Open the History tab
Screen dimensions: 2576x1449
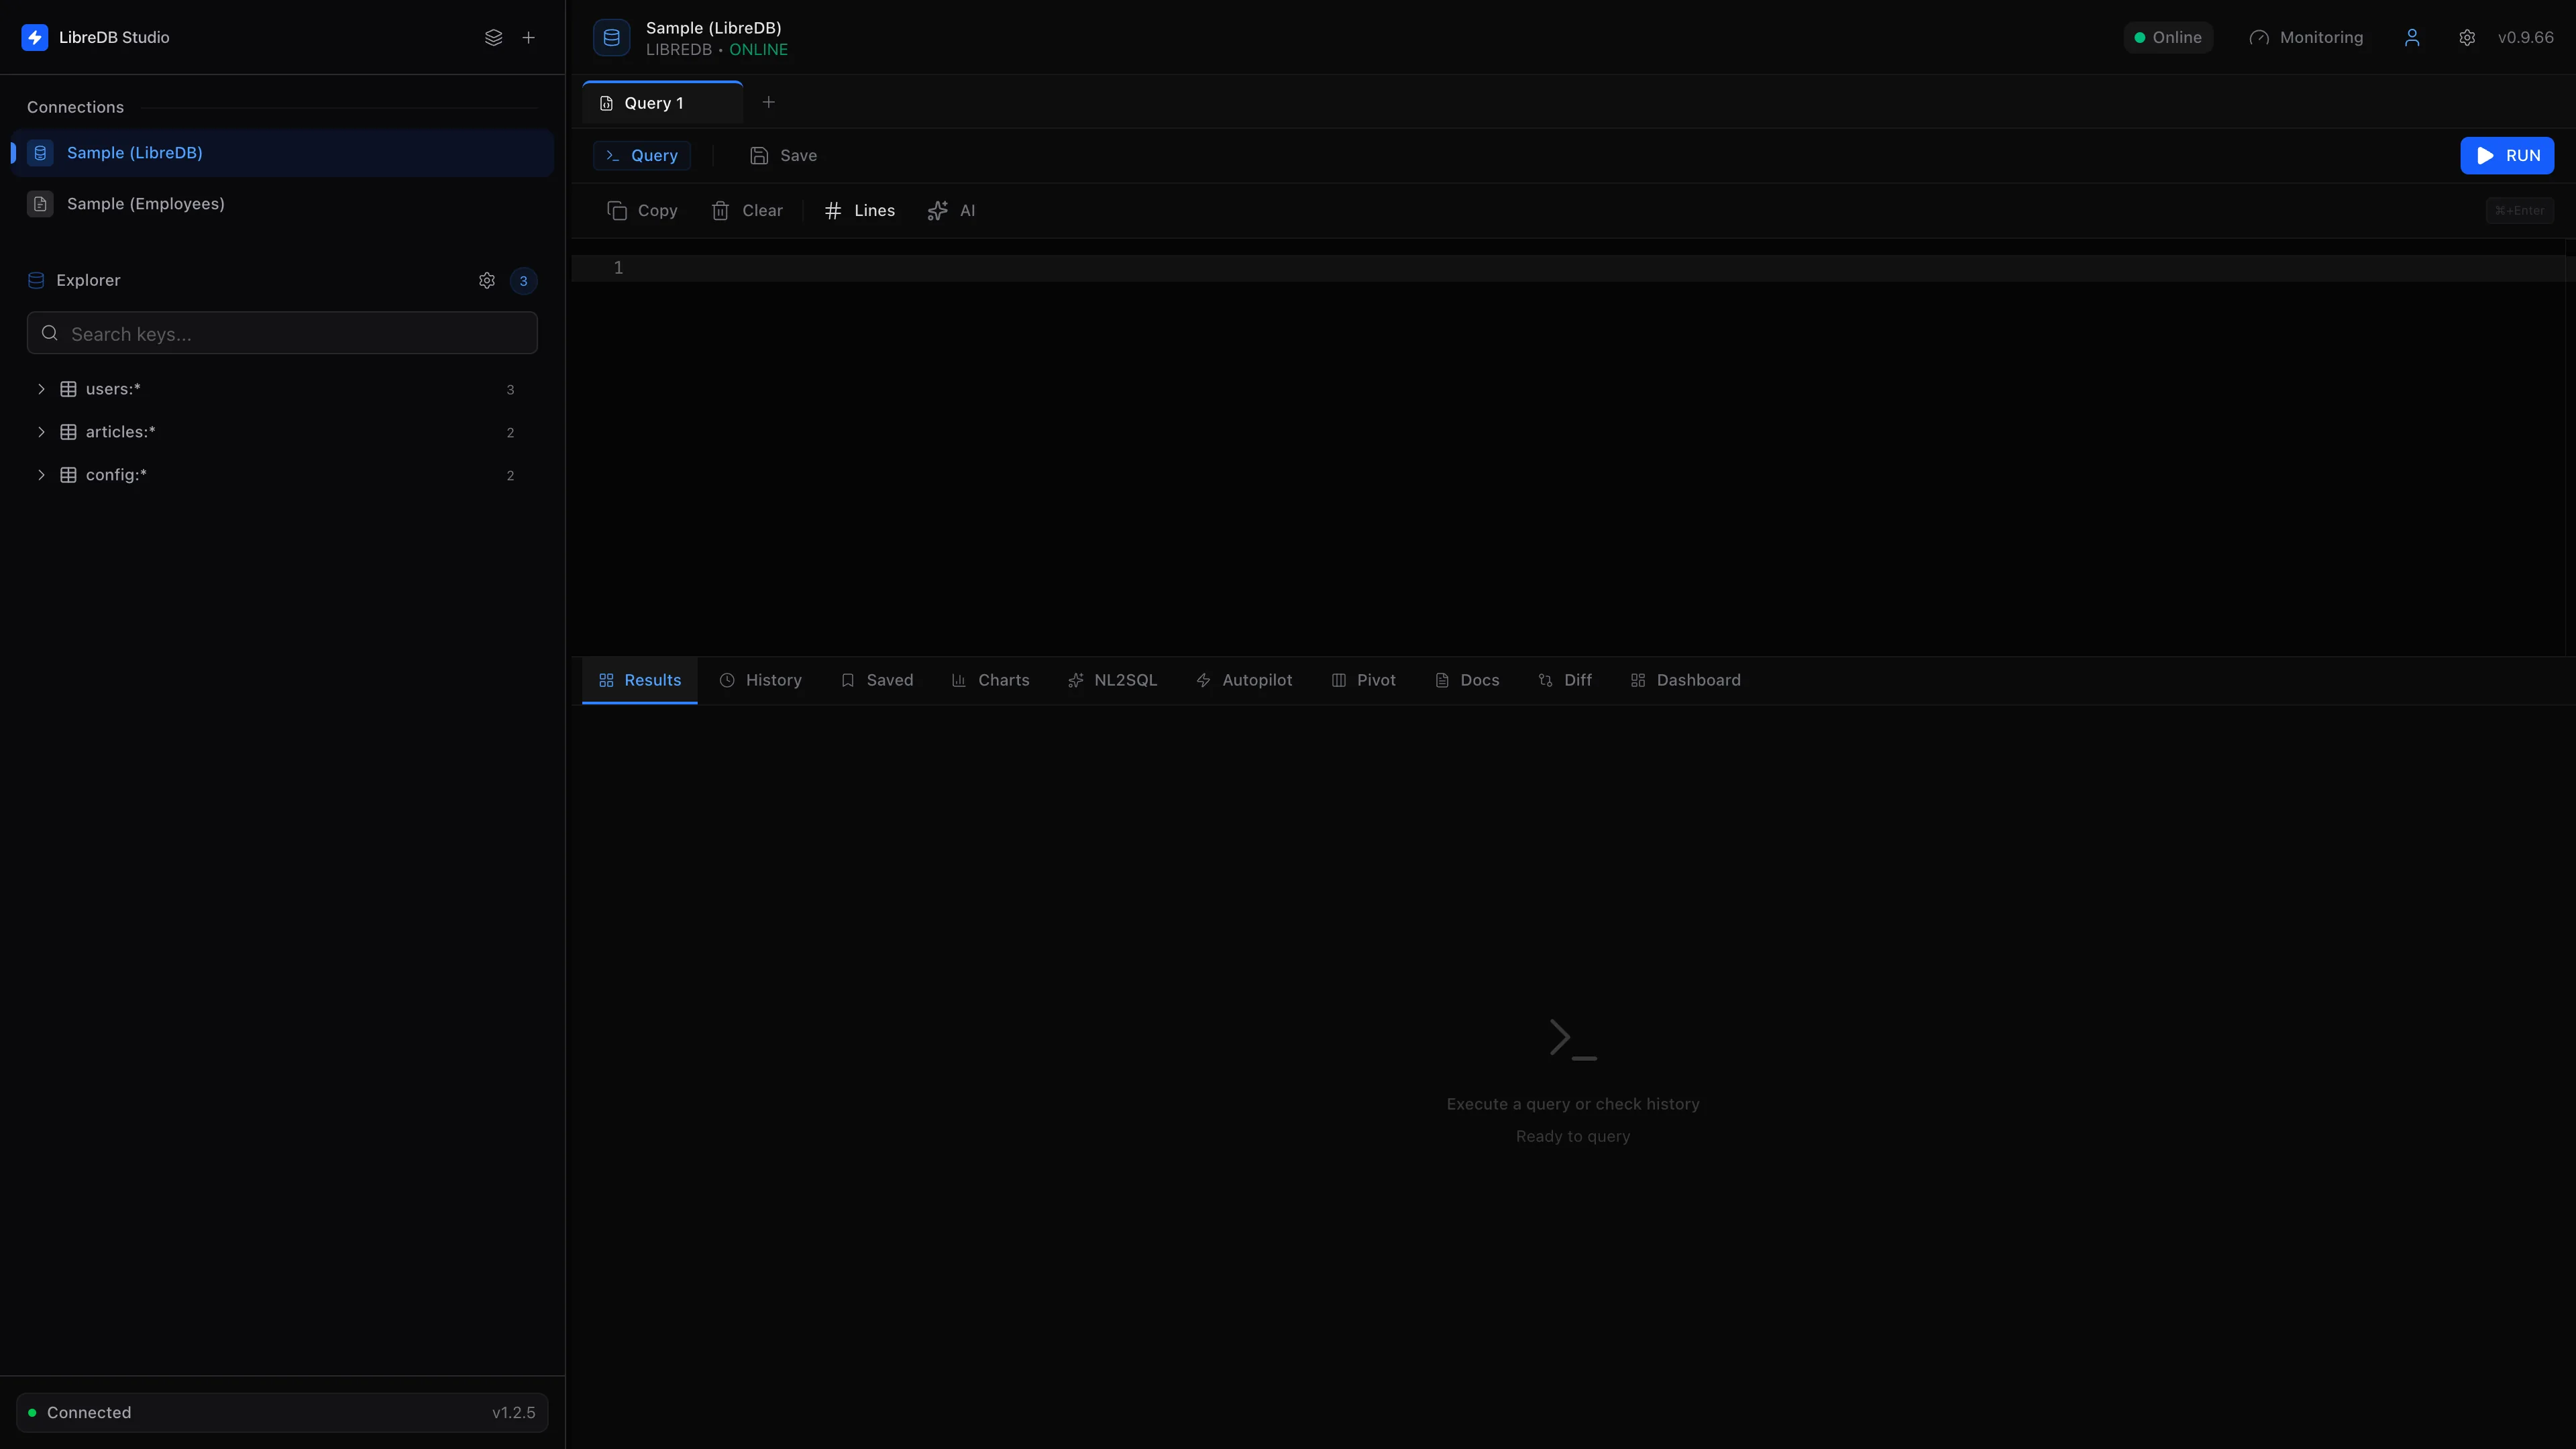[761, 680]
